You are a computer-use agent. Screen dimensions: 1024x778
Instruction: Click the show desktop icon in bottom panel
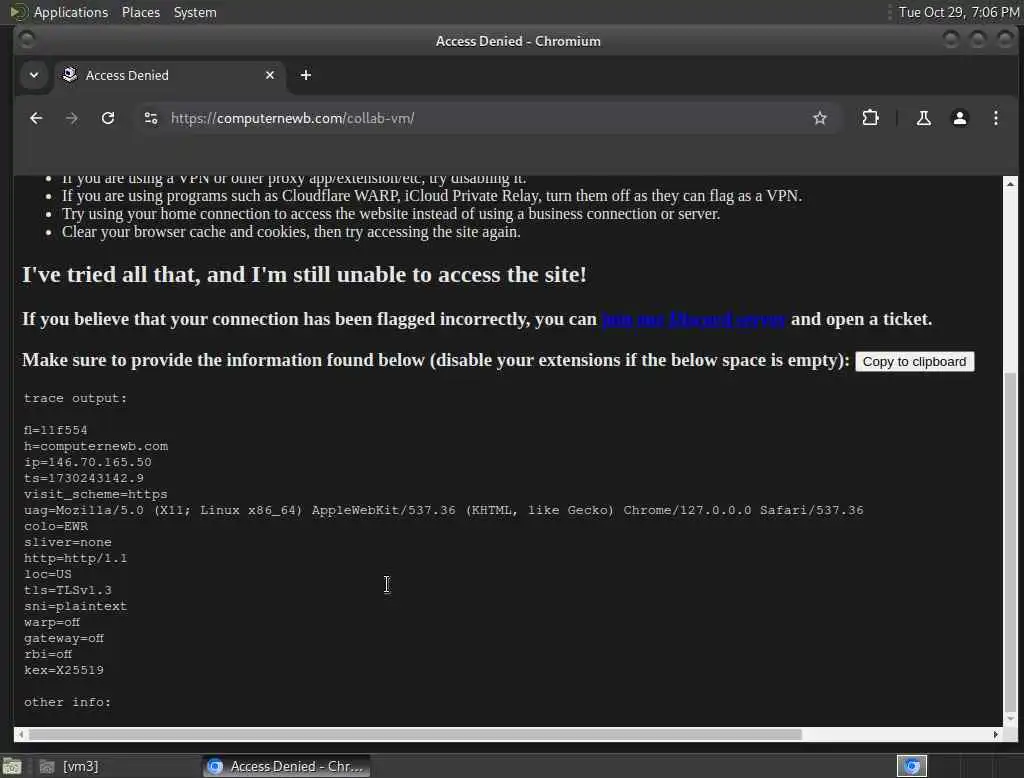pos(12,766)
